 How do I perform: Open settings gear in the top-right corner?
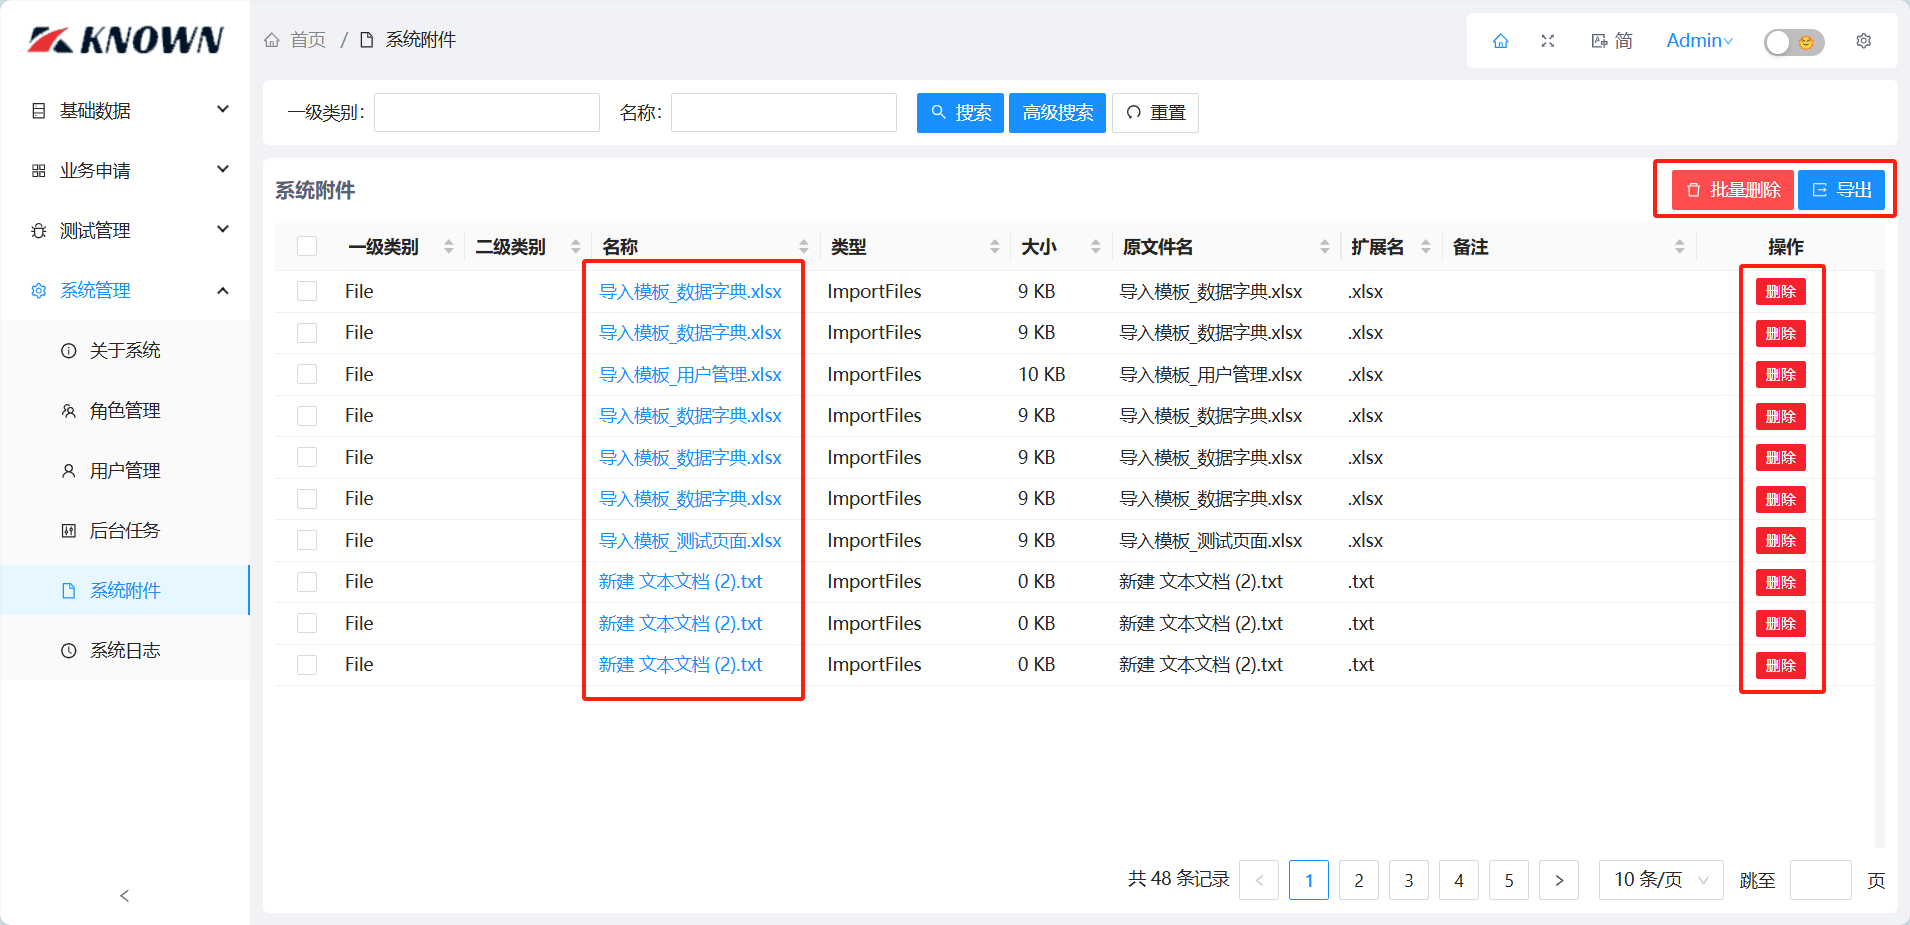[1863, 41]
